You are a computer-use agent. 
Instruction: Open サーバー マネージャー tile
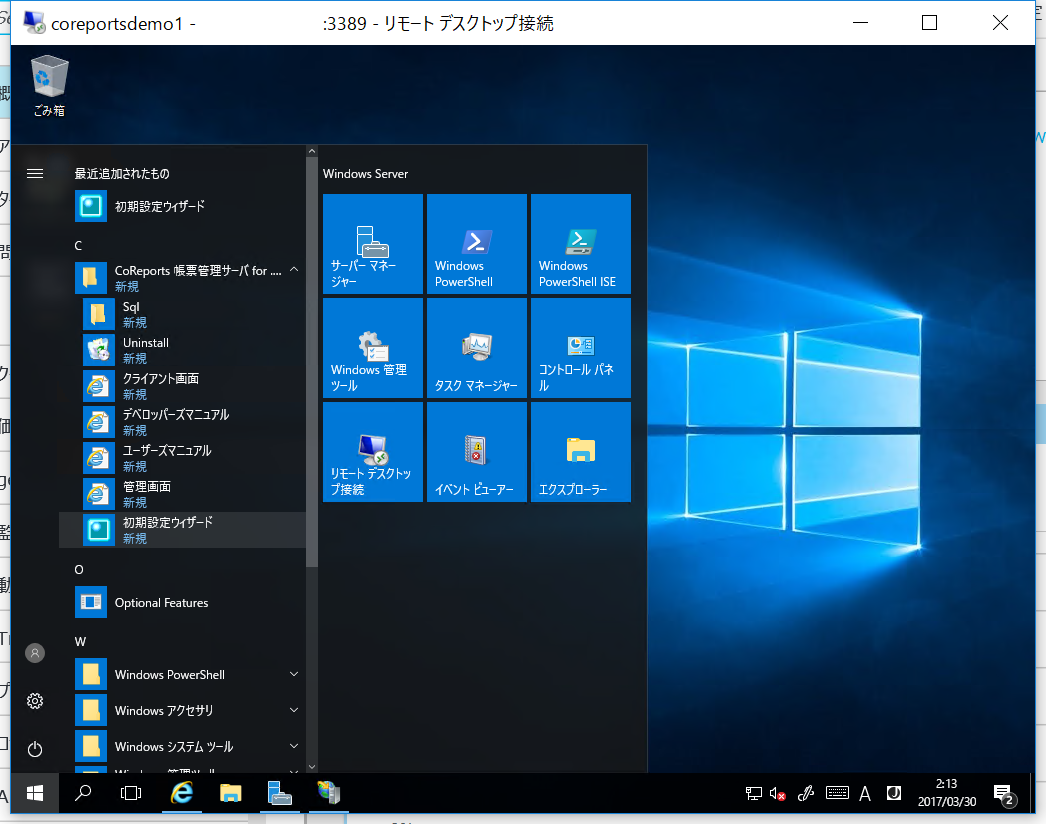[x=373, y=244]
